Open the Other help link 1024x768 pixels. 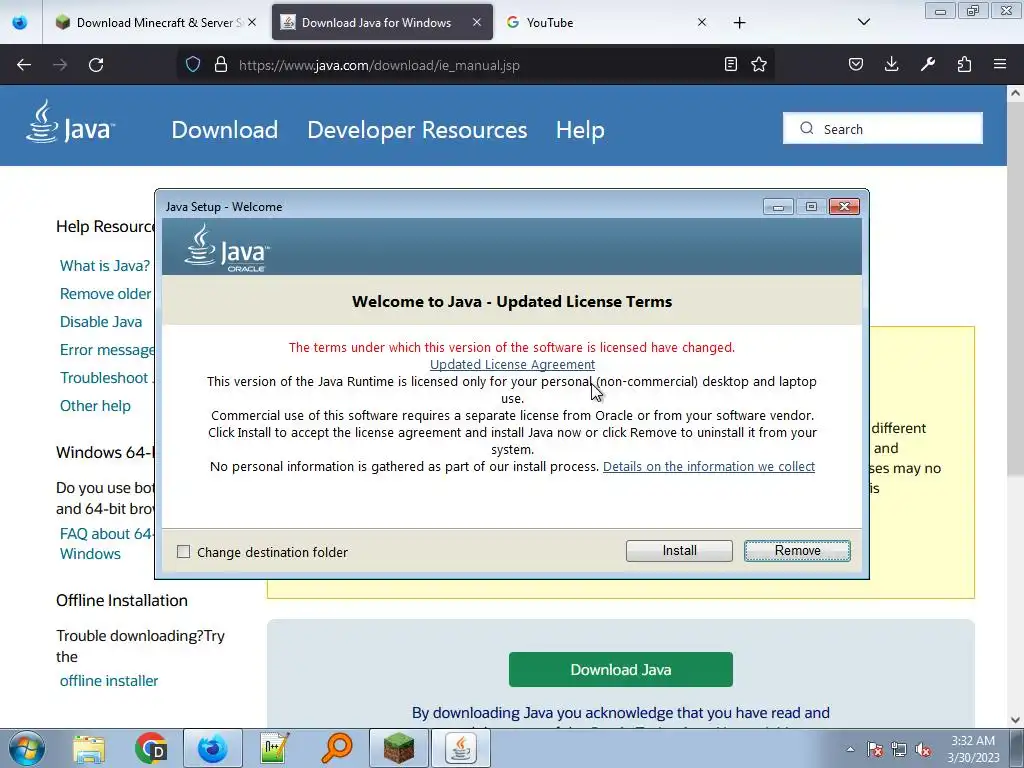point(95,406)
